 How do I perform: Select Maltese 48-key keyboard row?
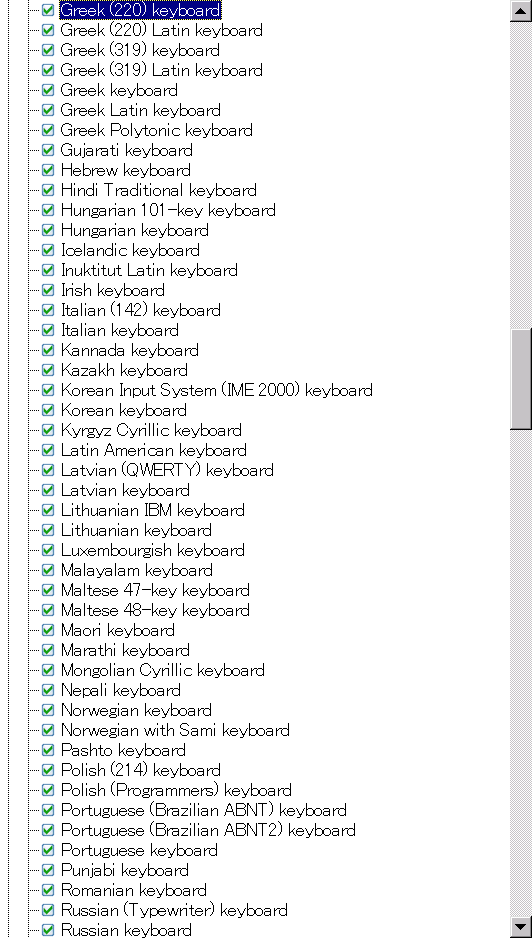pyautogui.click(x=155, y=610)
